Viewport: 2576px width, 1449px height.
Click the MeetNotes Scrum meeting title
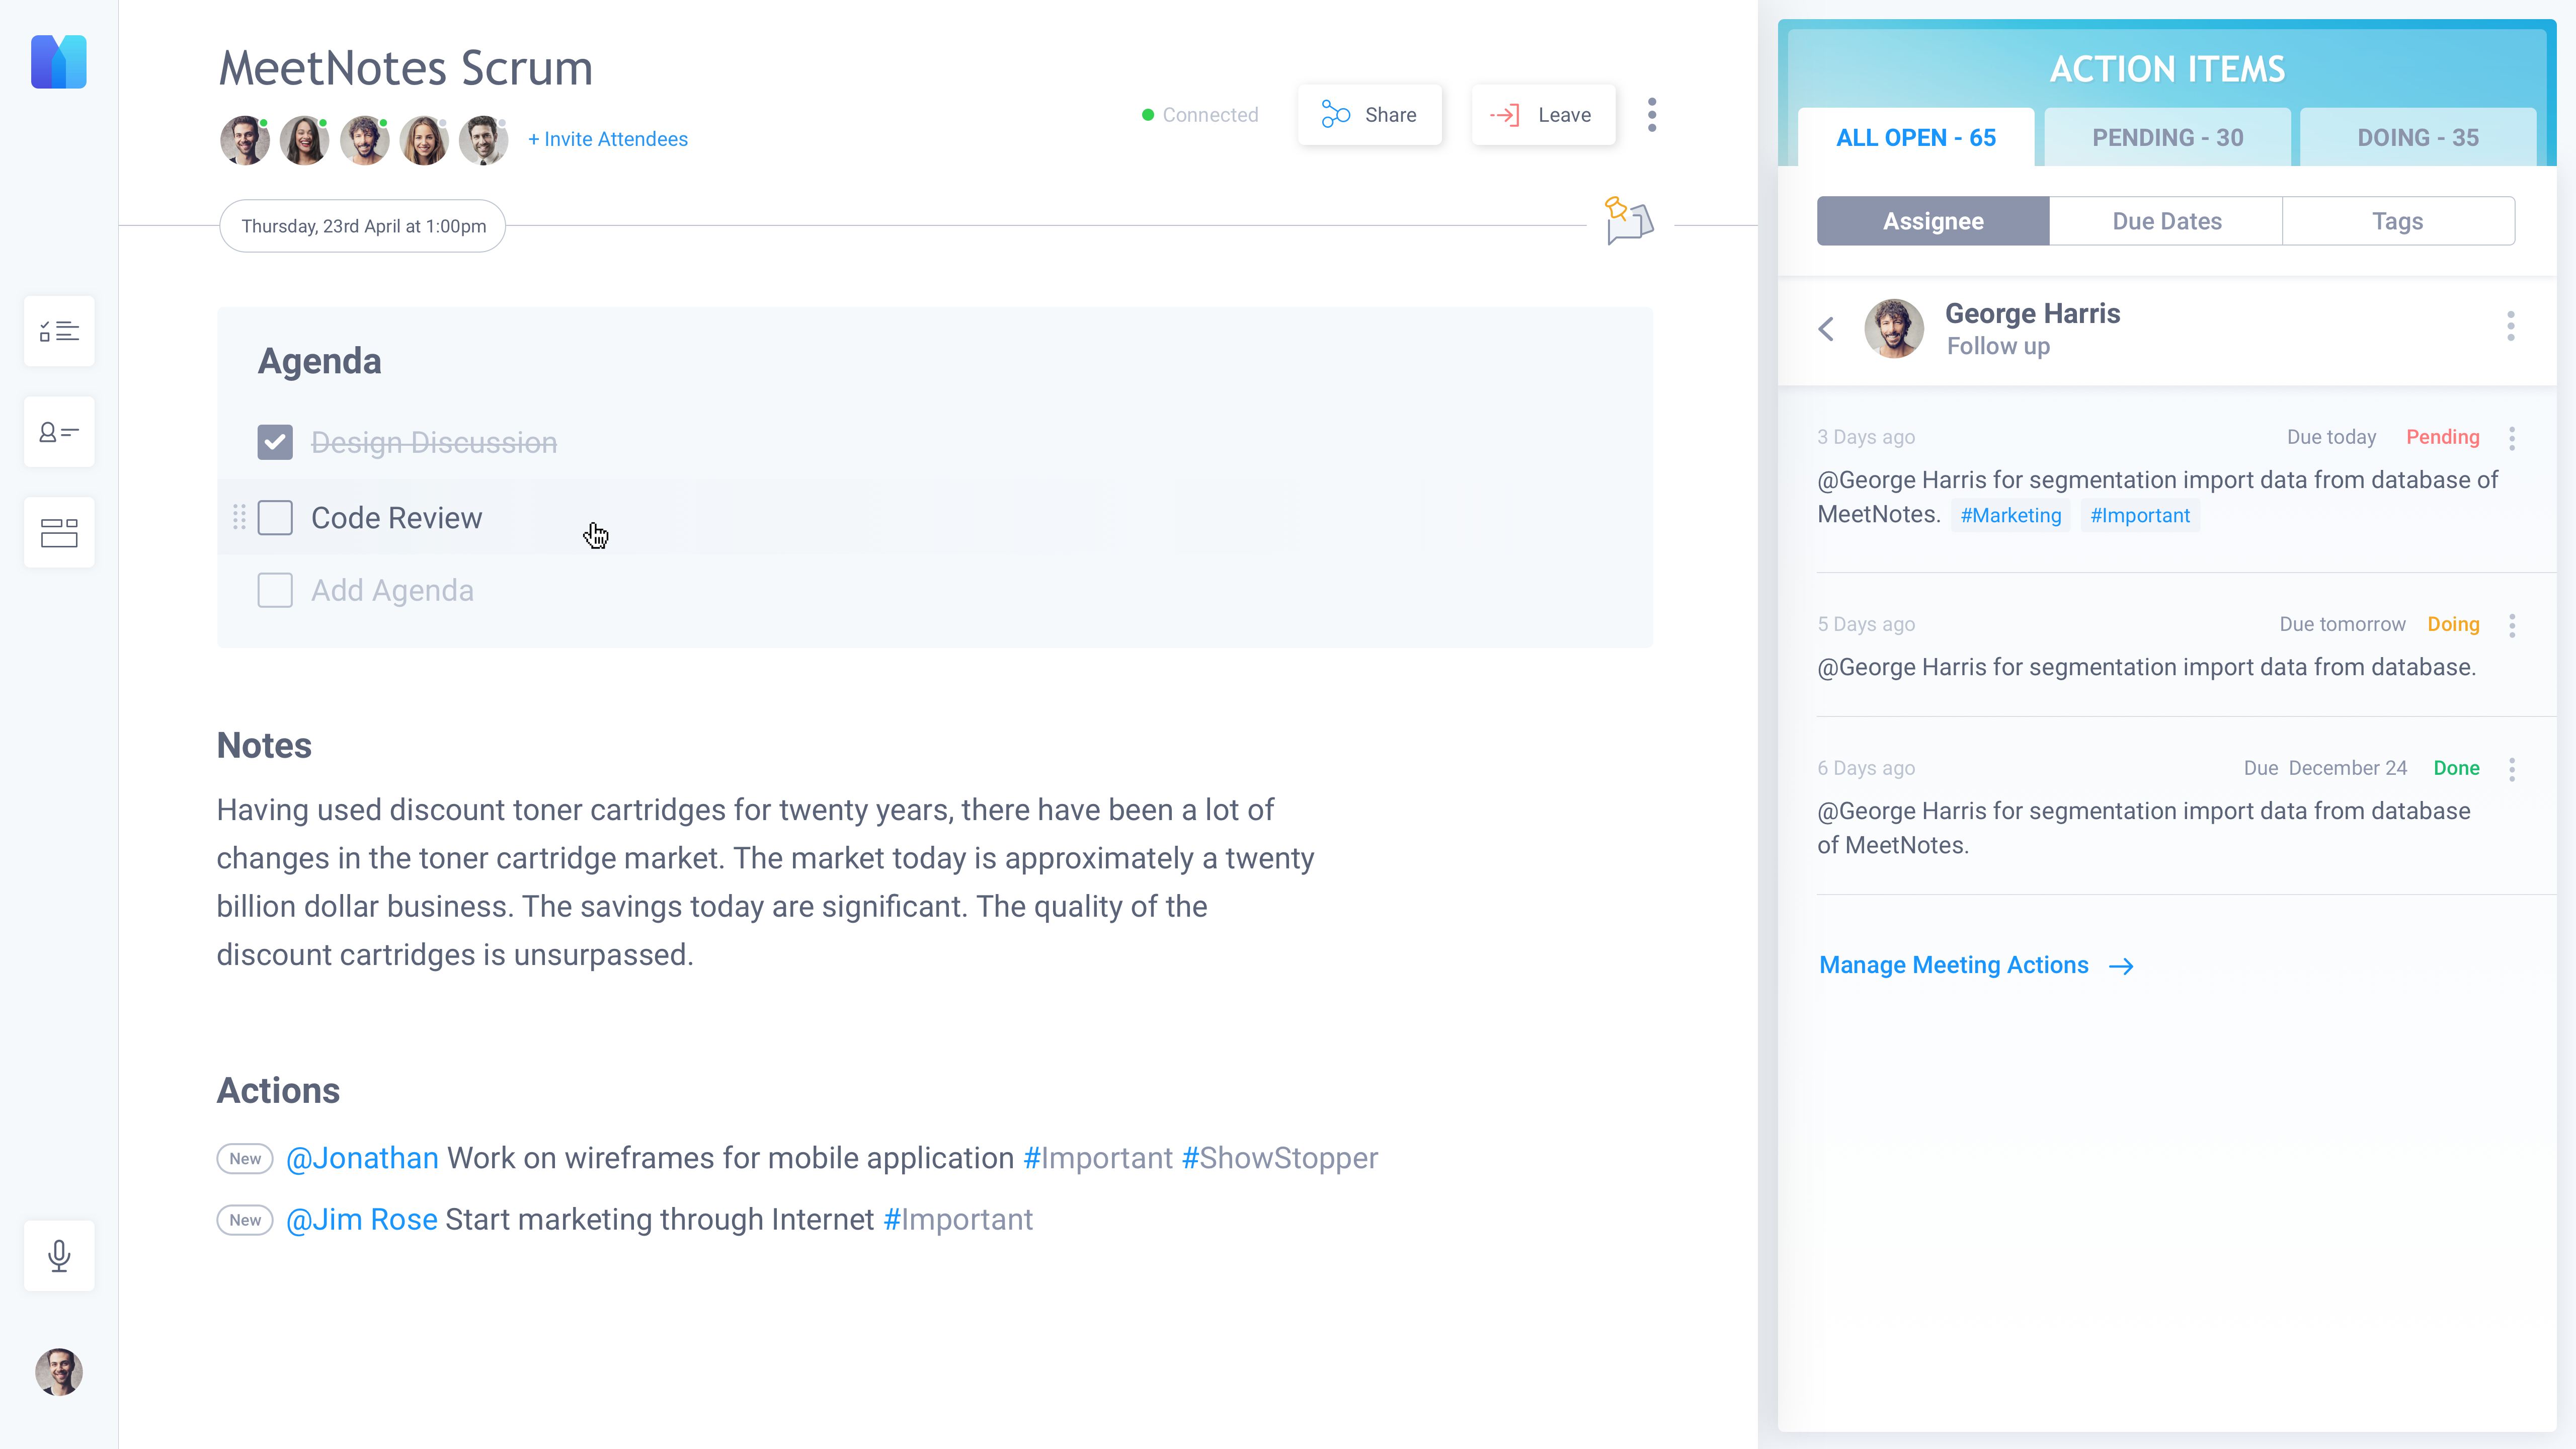[x=406, y=68]
